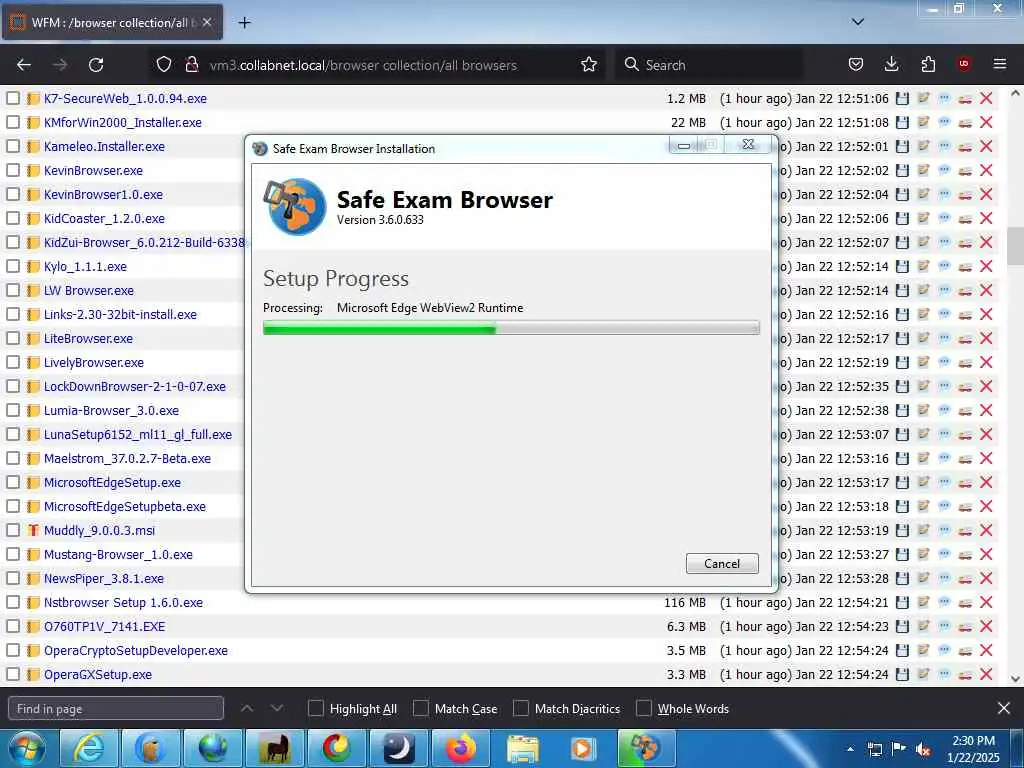The height and width of the screenshot is (768, 1024).
Task: Open Windows Explorer folder on taskbar
Action: coord(522,748)
